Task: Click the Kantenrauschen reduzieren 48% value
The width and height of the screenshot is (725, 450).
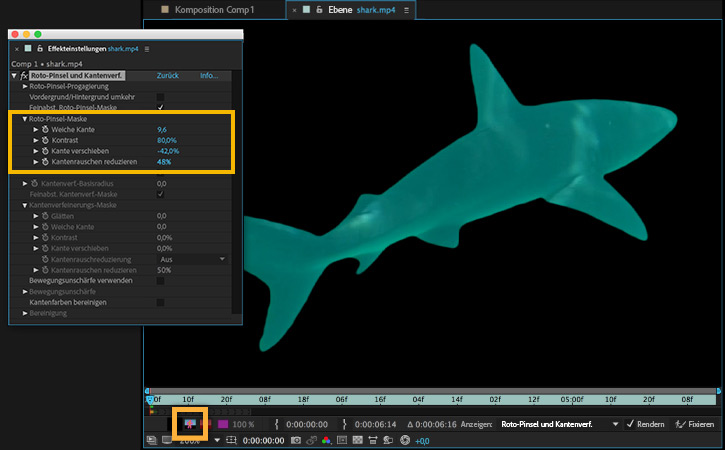Action: click(164, 162)
